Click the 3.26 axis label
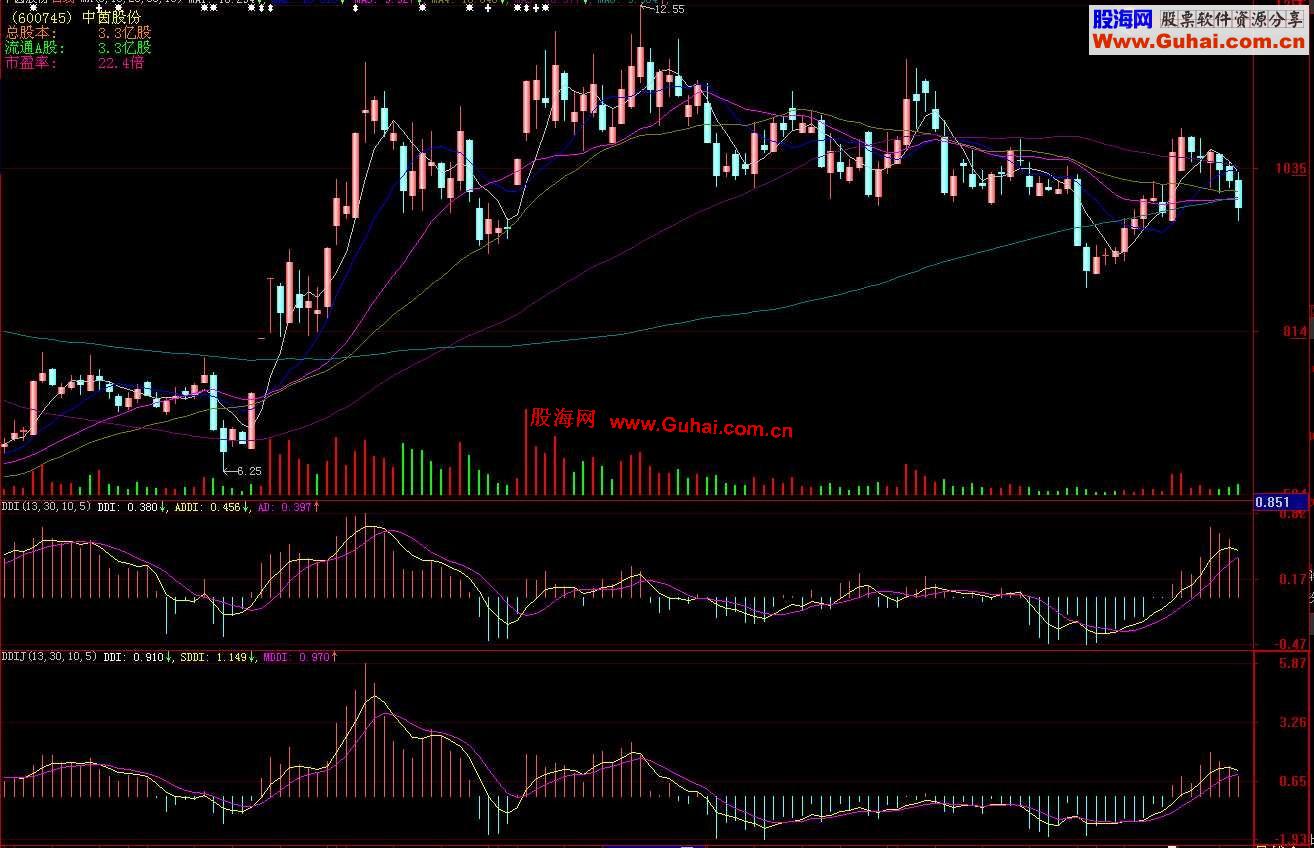Image resolution: width=1314 pixels, height=848 pixels. (1293, 720)
